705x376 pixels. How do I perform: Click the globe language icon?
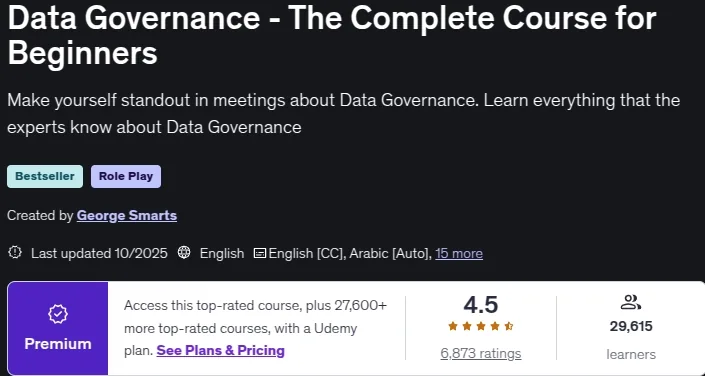[x=184, y=253]
